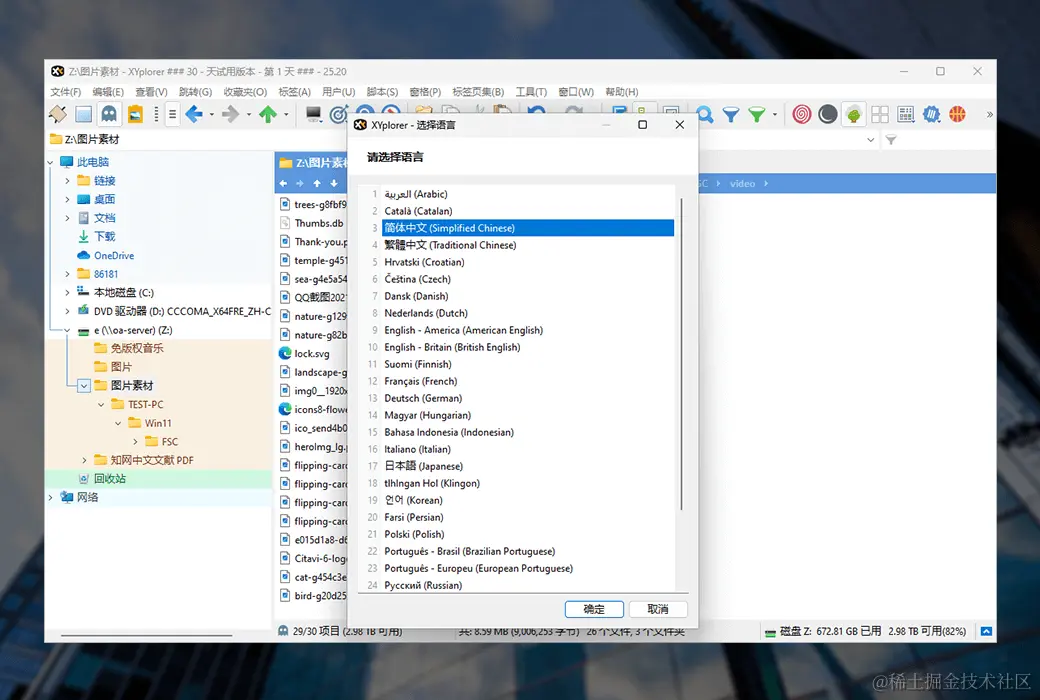Screen dimensions: 1040x700
Task: Open the address bar dropdown chevron
Action: (x=870, y=140)
